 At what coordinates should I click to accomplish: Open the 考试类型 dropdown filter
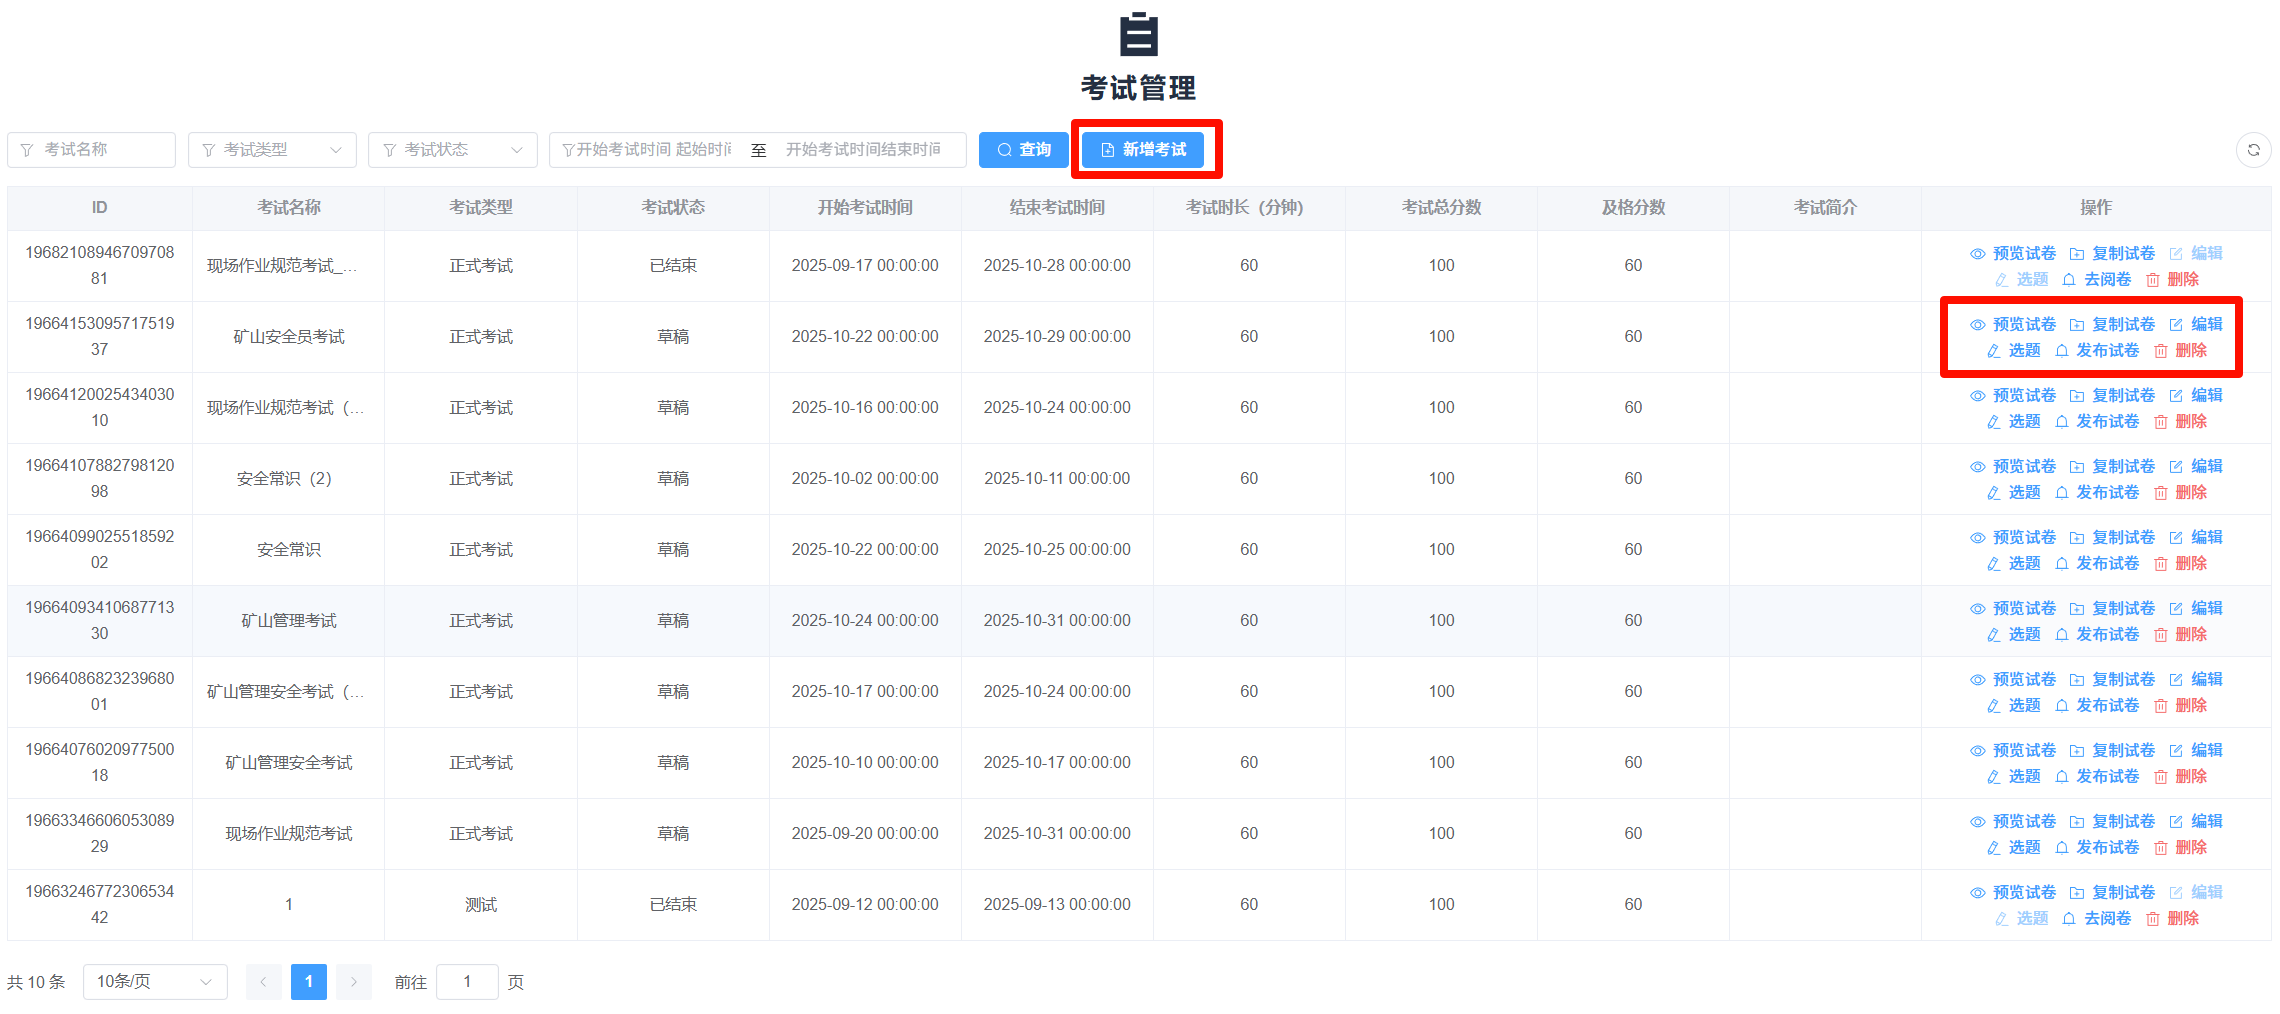click(x=272, y=150)
